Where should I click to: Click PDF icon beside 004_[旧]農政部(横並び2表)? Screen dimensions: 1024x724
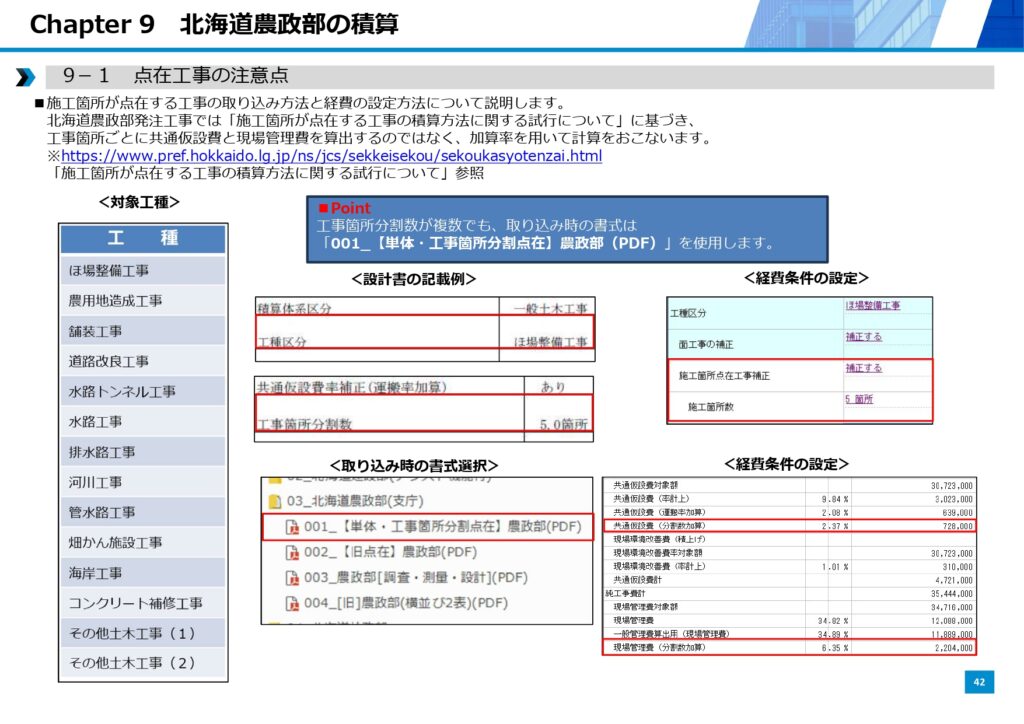point(292,602)
